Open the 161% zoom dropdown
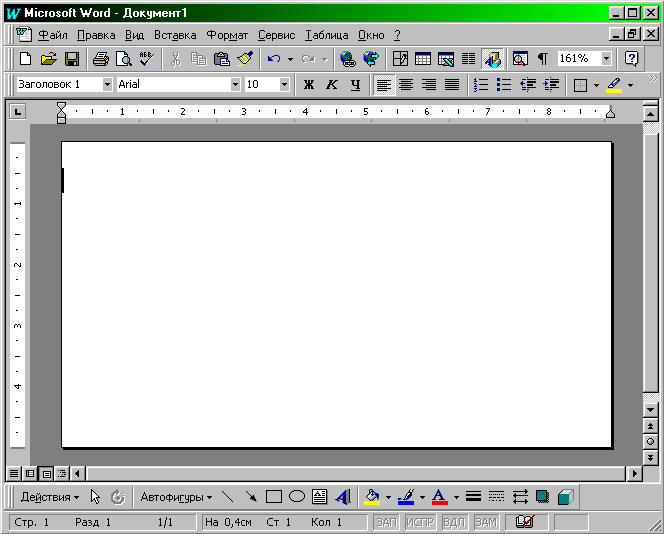Screen dimensions: 664x534 pos(606,59)
